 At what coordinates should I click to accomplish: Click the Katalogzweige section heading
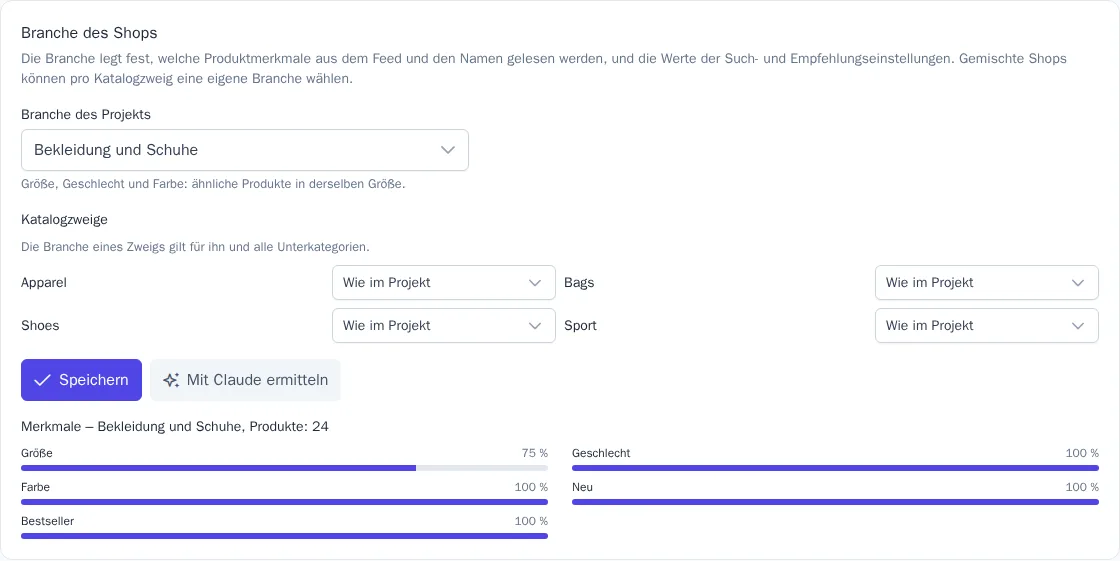[64, 219]
